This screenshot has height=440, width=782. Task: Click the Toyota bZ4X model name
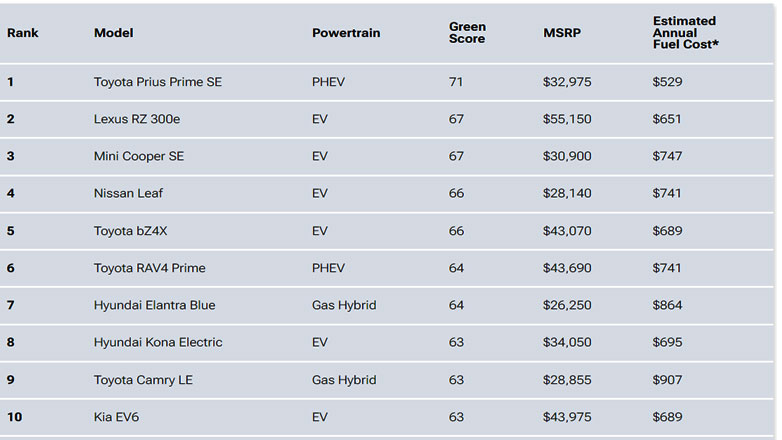[133, 231]
